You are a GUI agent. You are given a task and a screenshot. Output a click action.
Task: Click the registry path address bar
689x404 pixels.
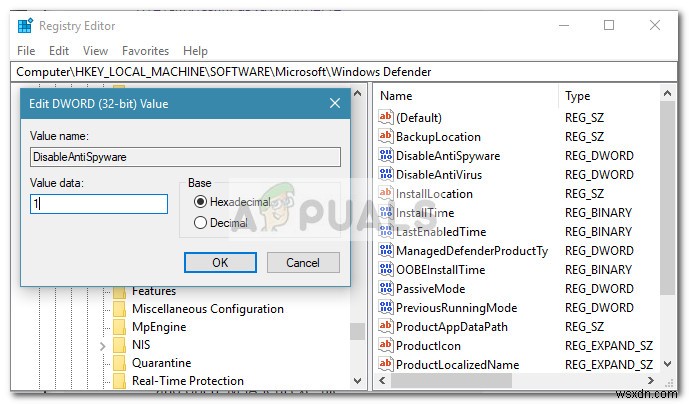344,72
